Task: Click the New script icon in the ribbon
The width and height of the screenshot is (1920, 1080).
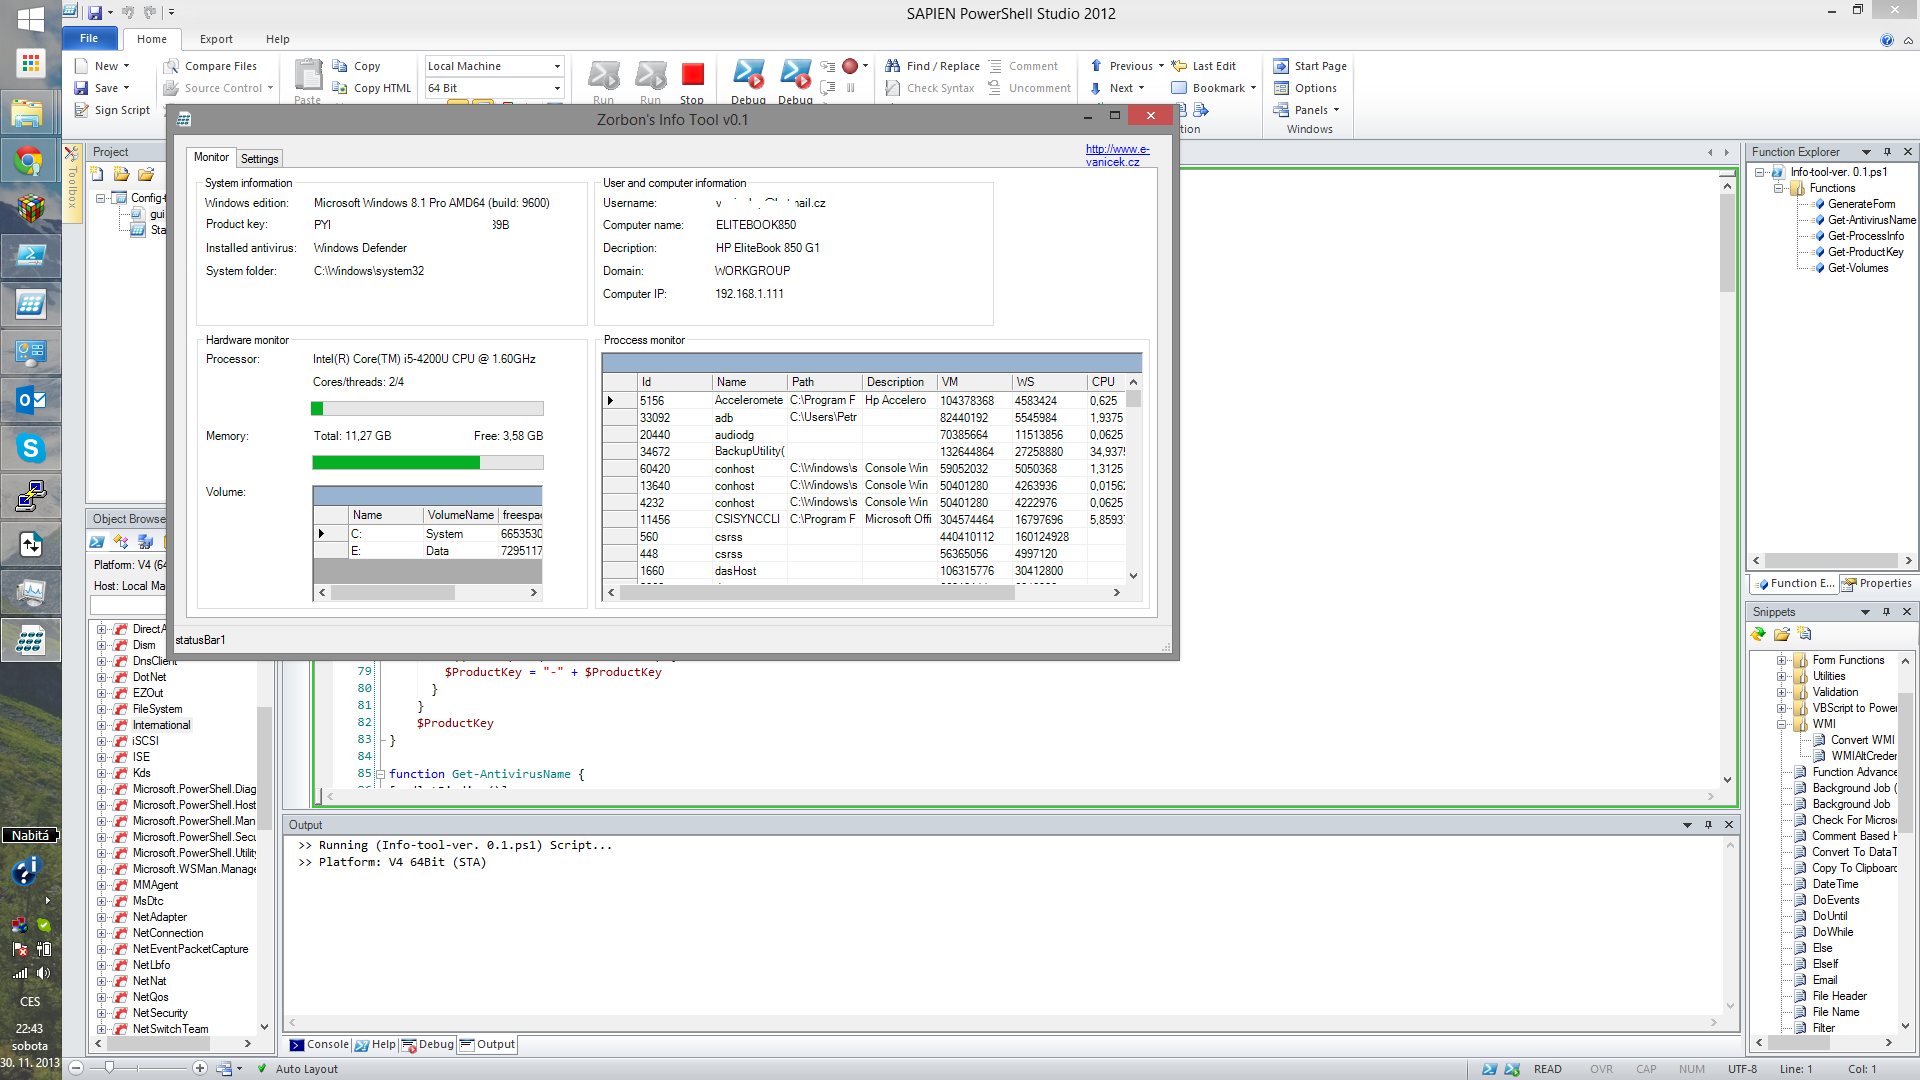Action: 82,66
